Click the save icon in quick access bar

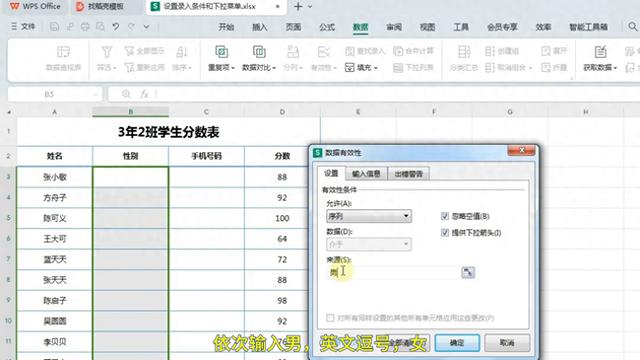54,27
